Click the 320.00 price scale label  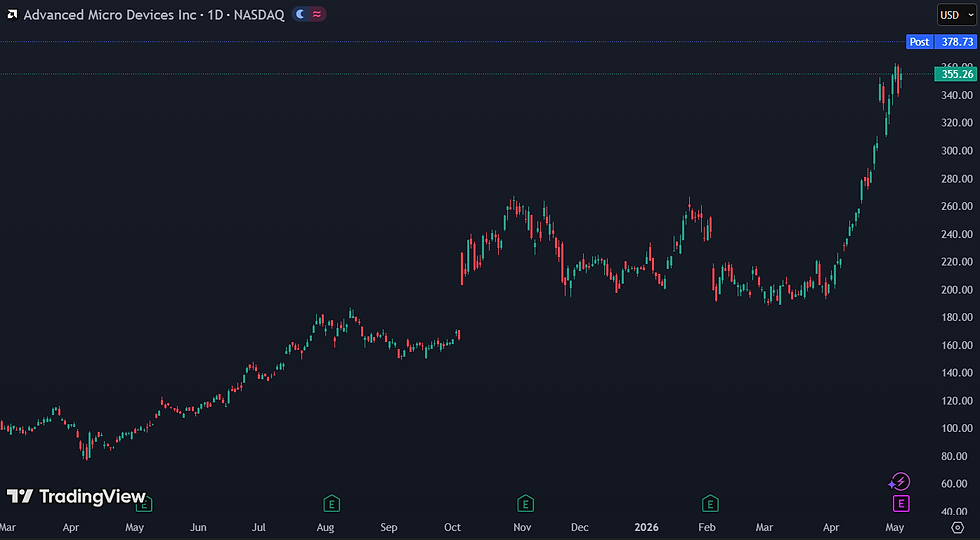click(x=957, y=122)
